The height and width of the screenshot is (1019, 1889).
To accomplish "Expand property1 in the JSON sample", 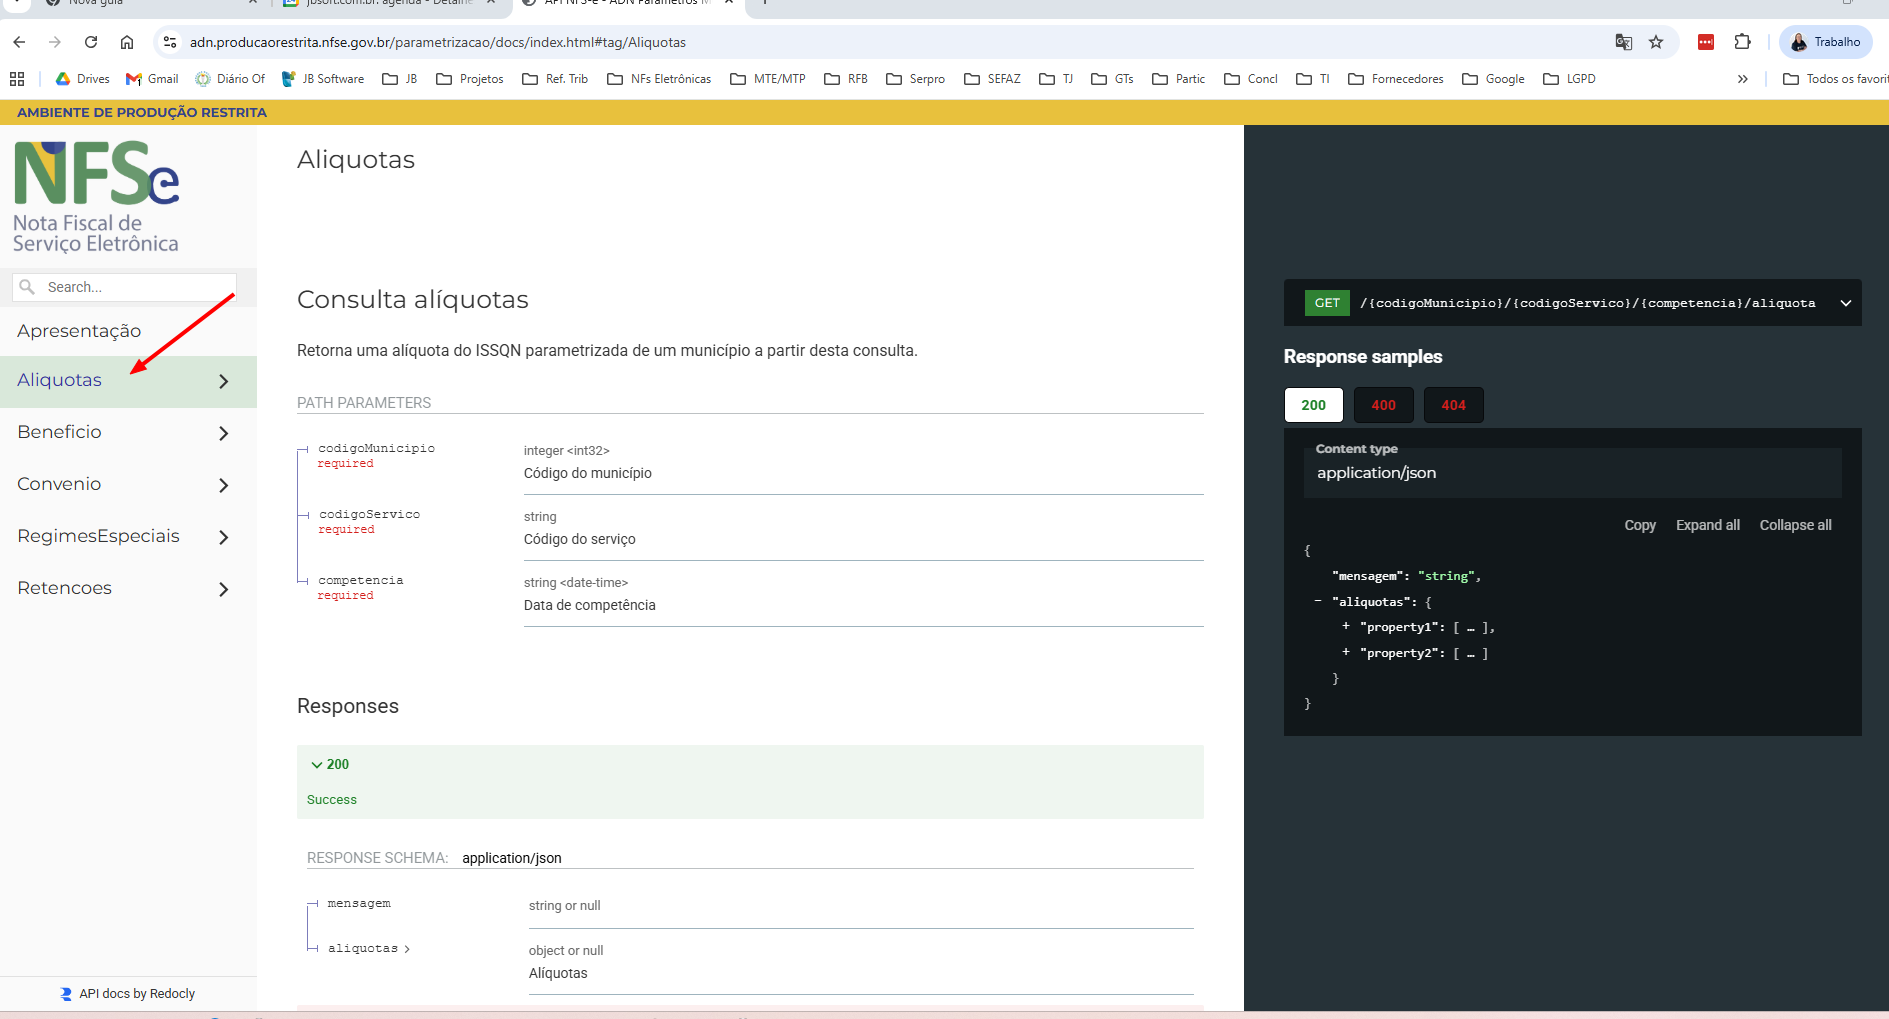I will click(1346, 627).
